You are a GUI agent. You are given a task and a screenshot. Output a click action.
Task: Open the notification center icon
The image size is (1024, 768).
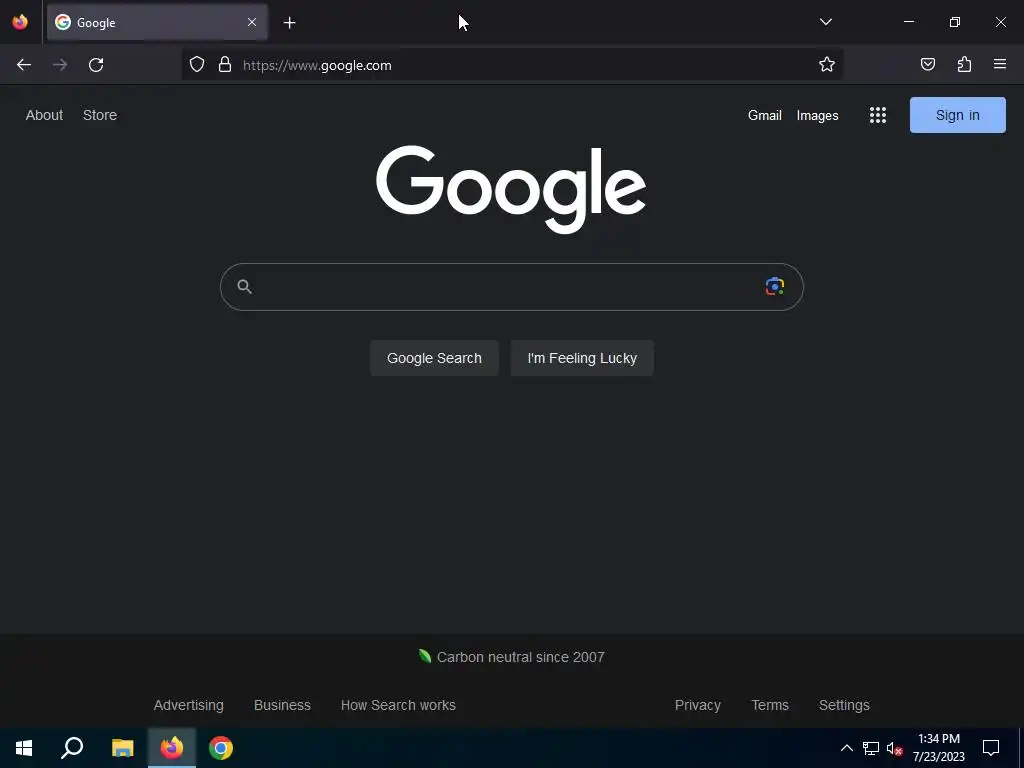[x=991, y=748]
